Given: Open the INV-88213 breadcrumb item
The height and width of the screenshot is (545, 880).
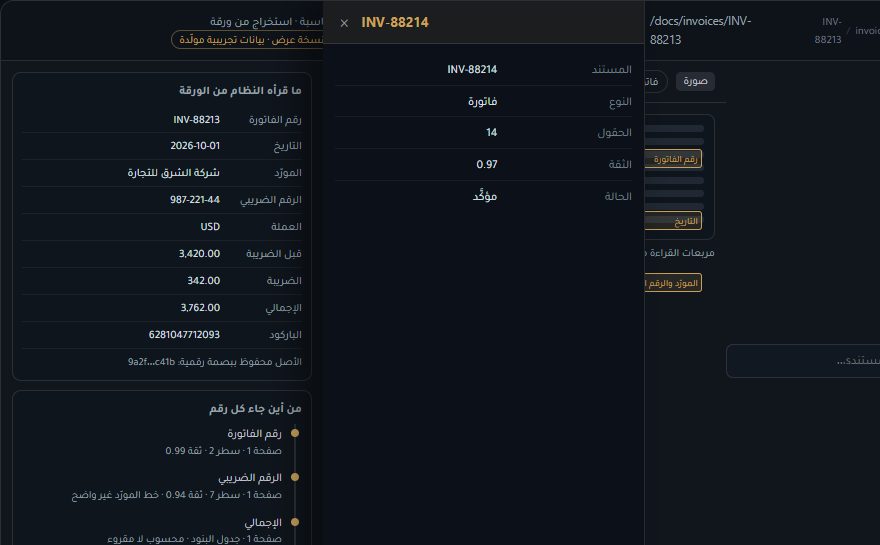Looking at the screenshot, I should 828,30.
